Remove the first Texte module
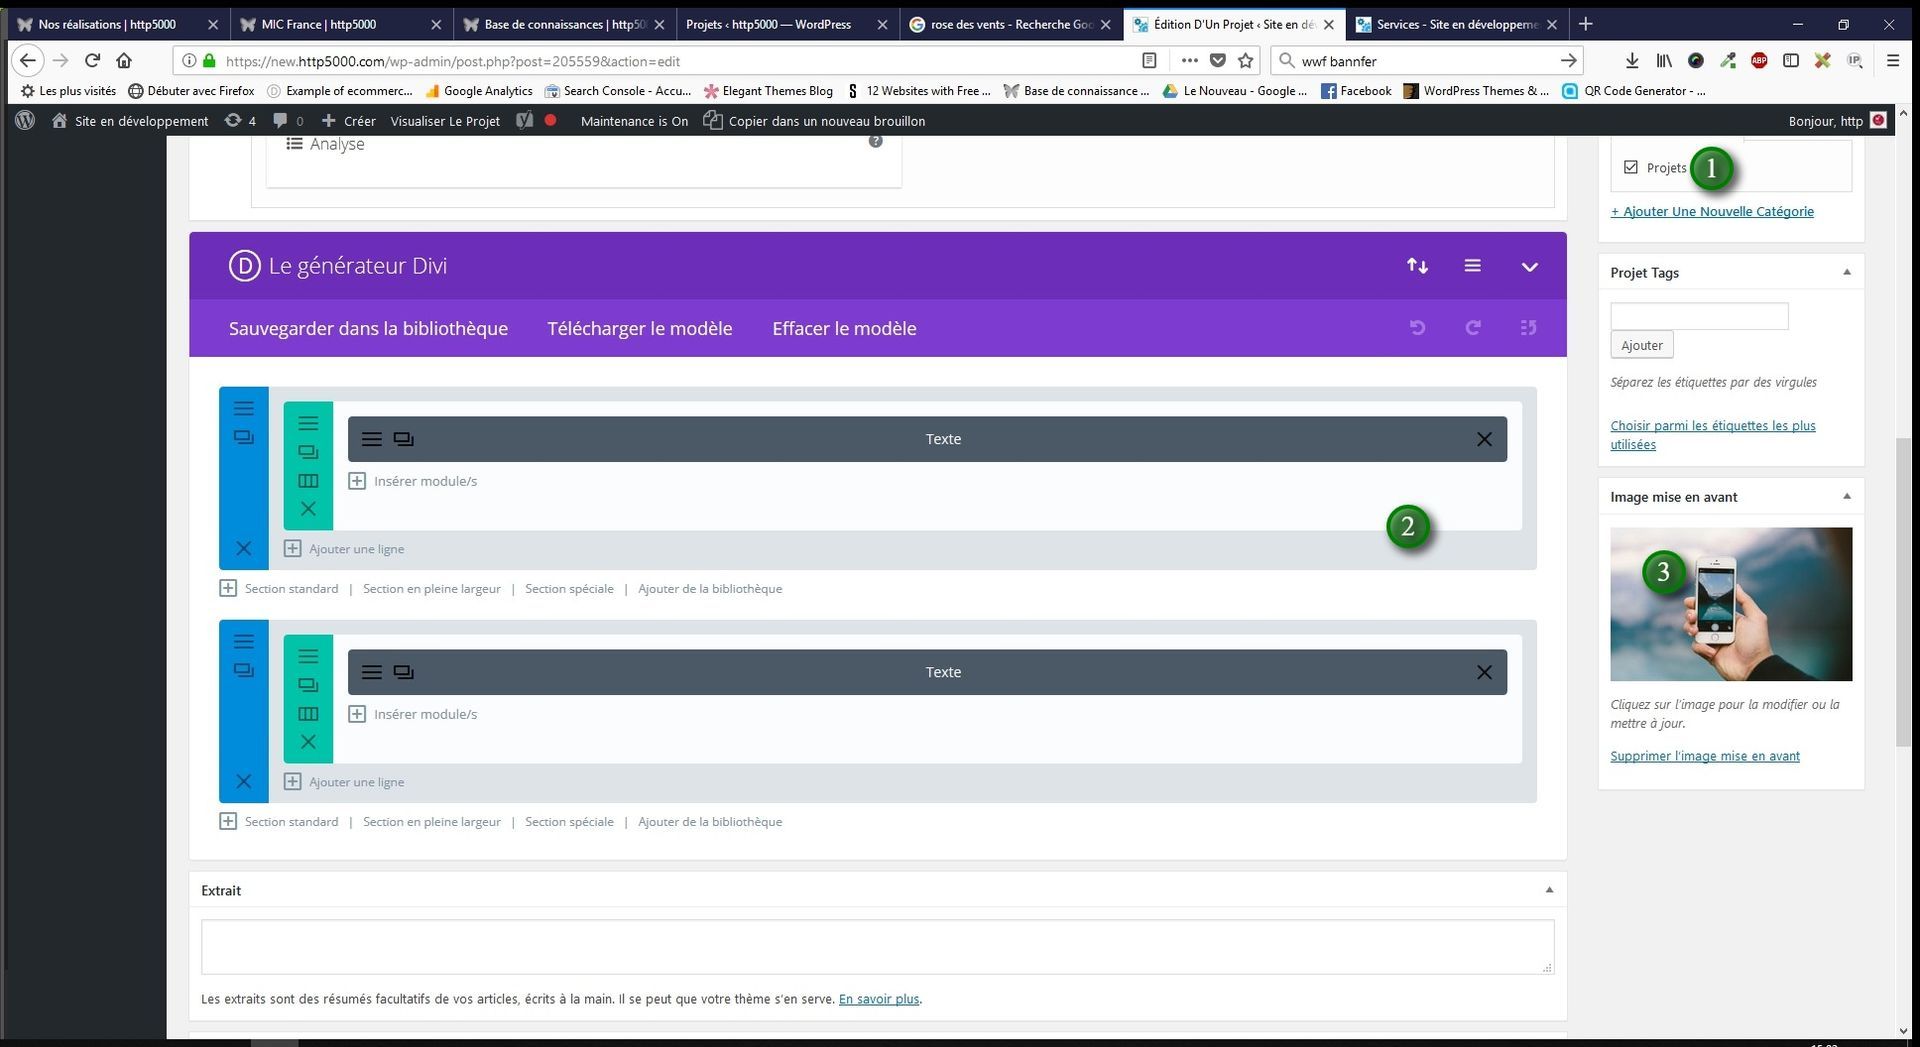1920x1047 pixels. (x=1484, y=439)
